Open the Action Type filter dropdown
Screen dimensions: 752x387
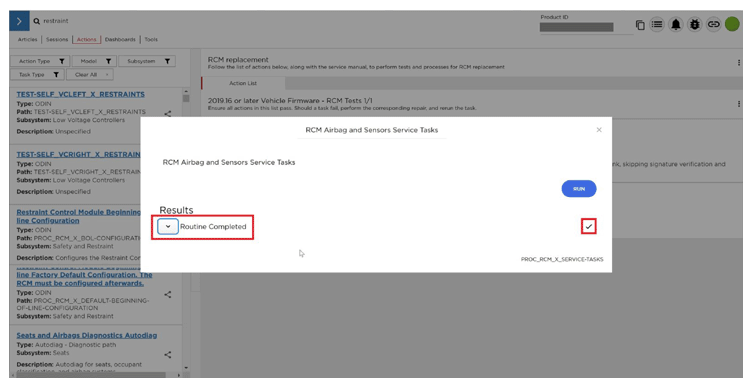coord(40,61)
